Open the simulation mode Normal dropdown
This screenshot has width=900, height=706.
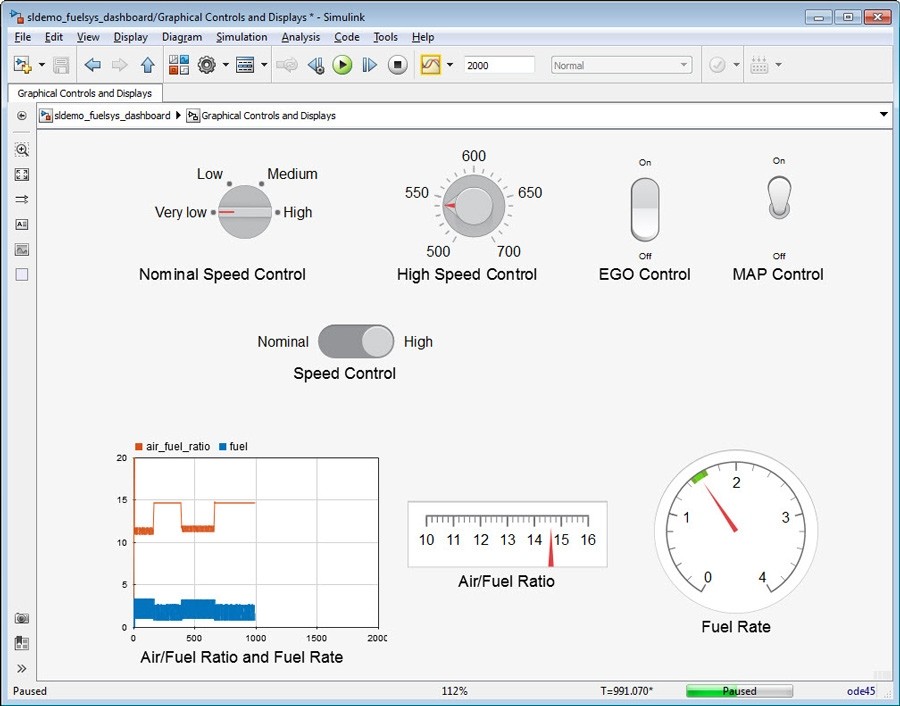[621, 65]
